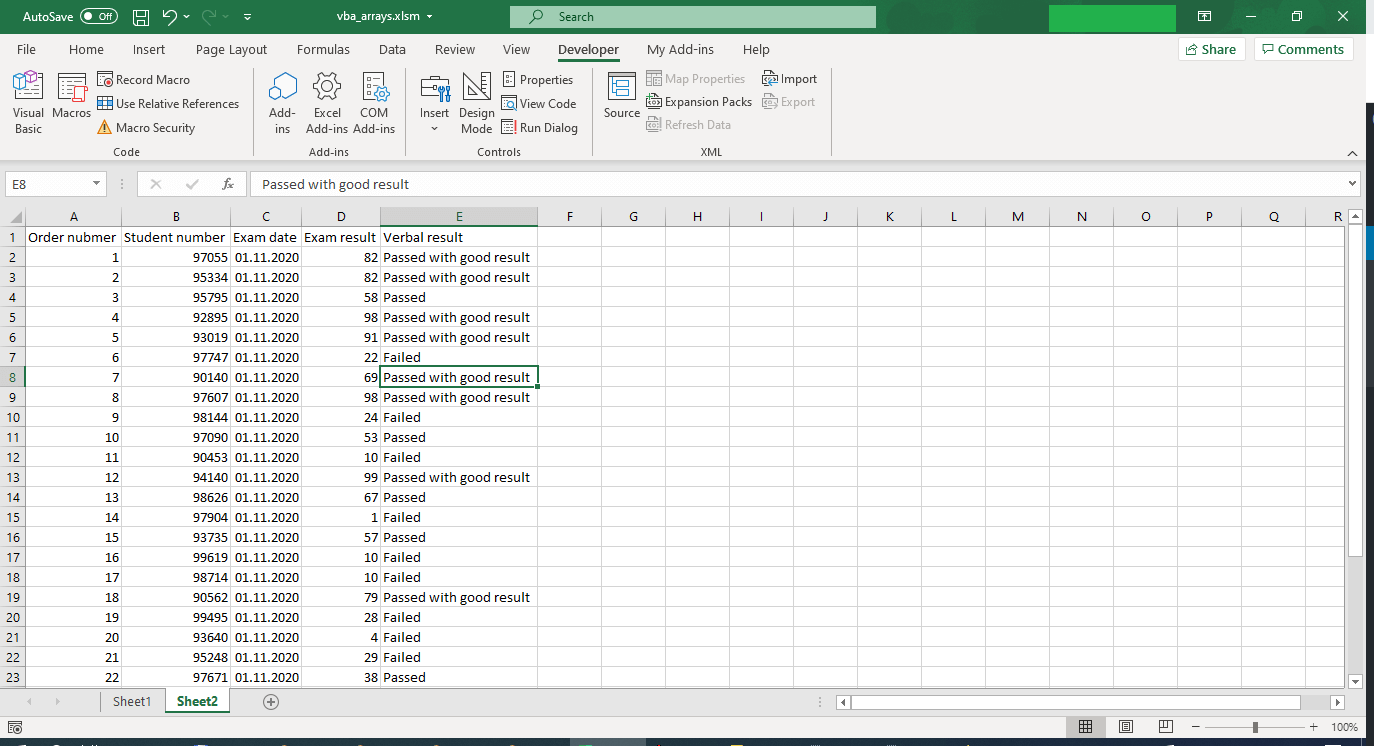Expand the formula bar

point(1353,184)
